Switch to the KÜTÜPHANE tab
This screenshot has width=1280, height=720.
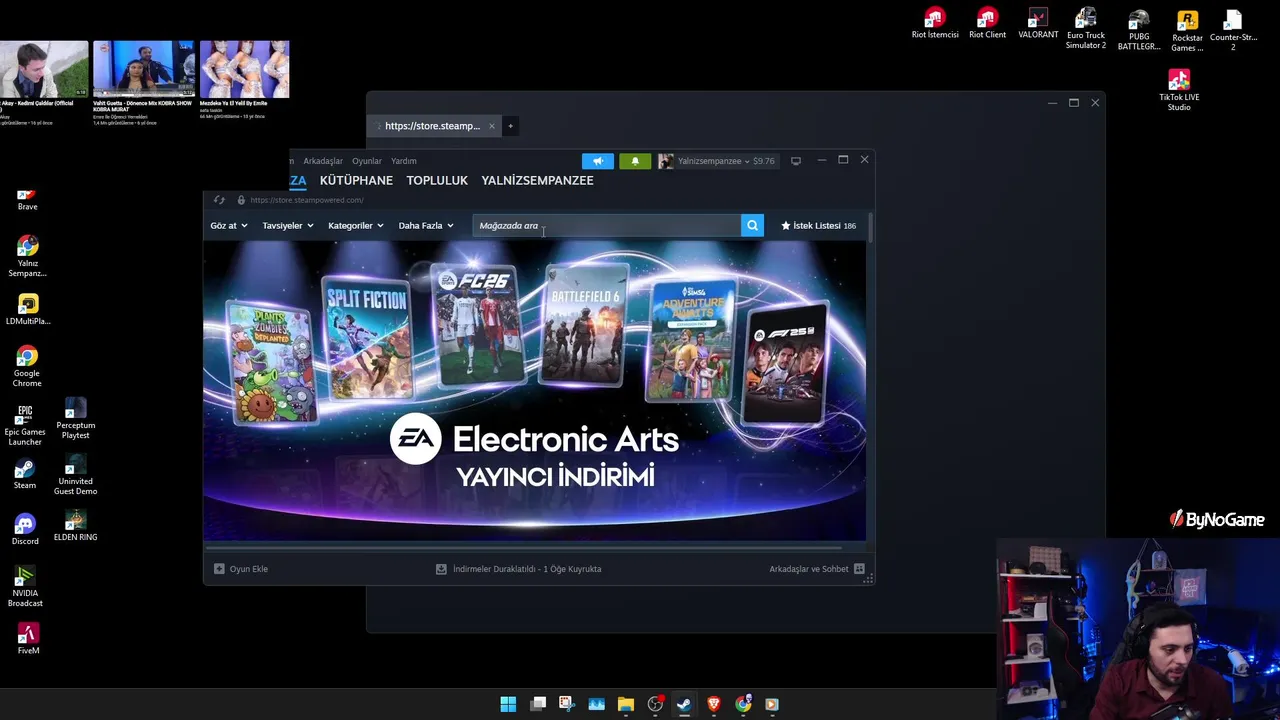pyautogui.click(x=356, y=181)
